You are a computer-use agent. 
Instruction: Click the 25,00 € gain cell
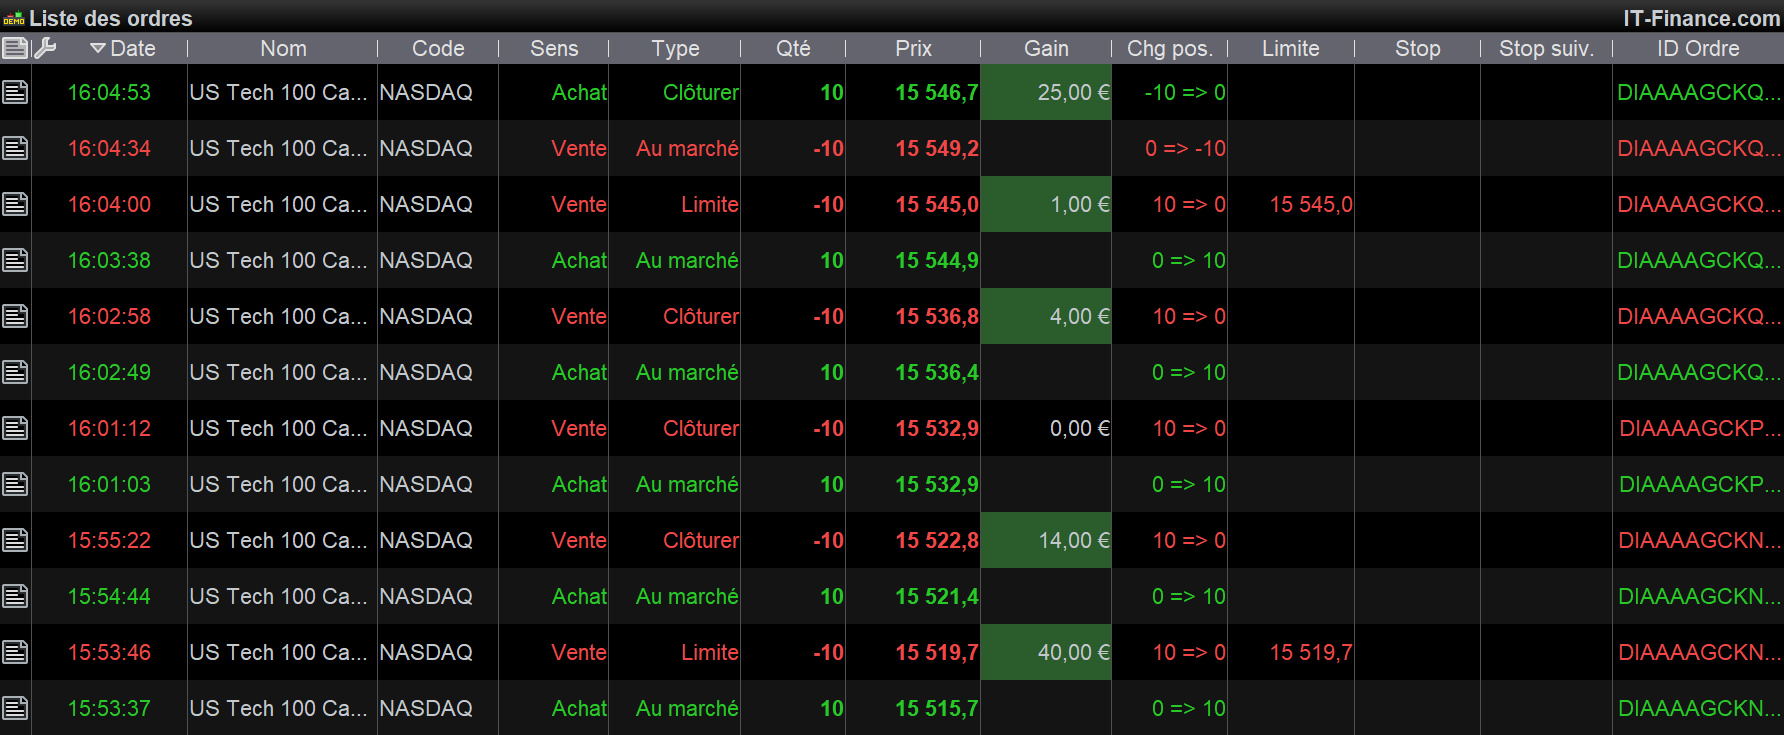(x=1046, y=92)
